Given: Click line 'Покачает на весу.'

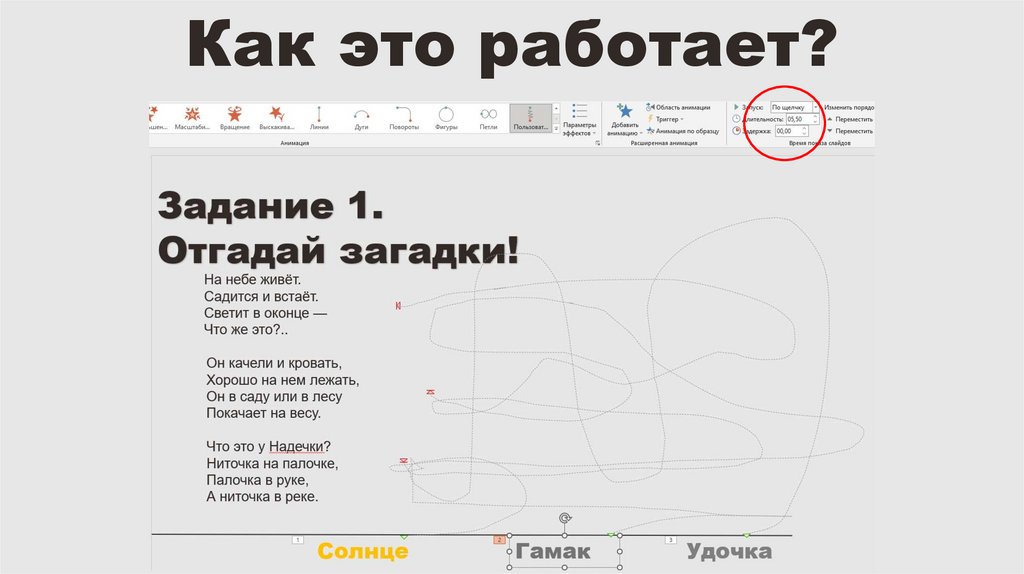Looking at the screenshot, I should 263,413.
